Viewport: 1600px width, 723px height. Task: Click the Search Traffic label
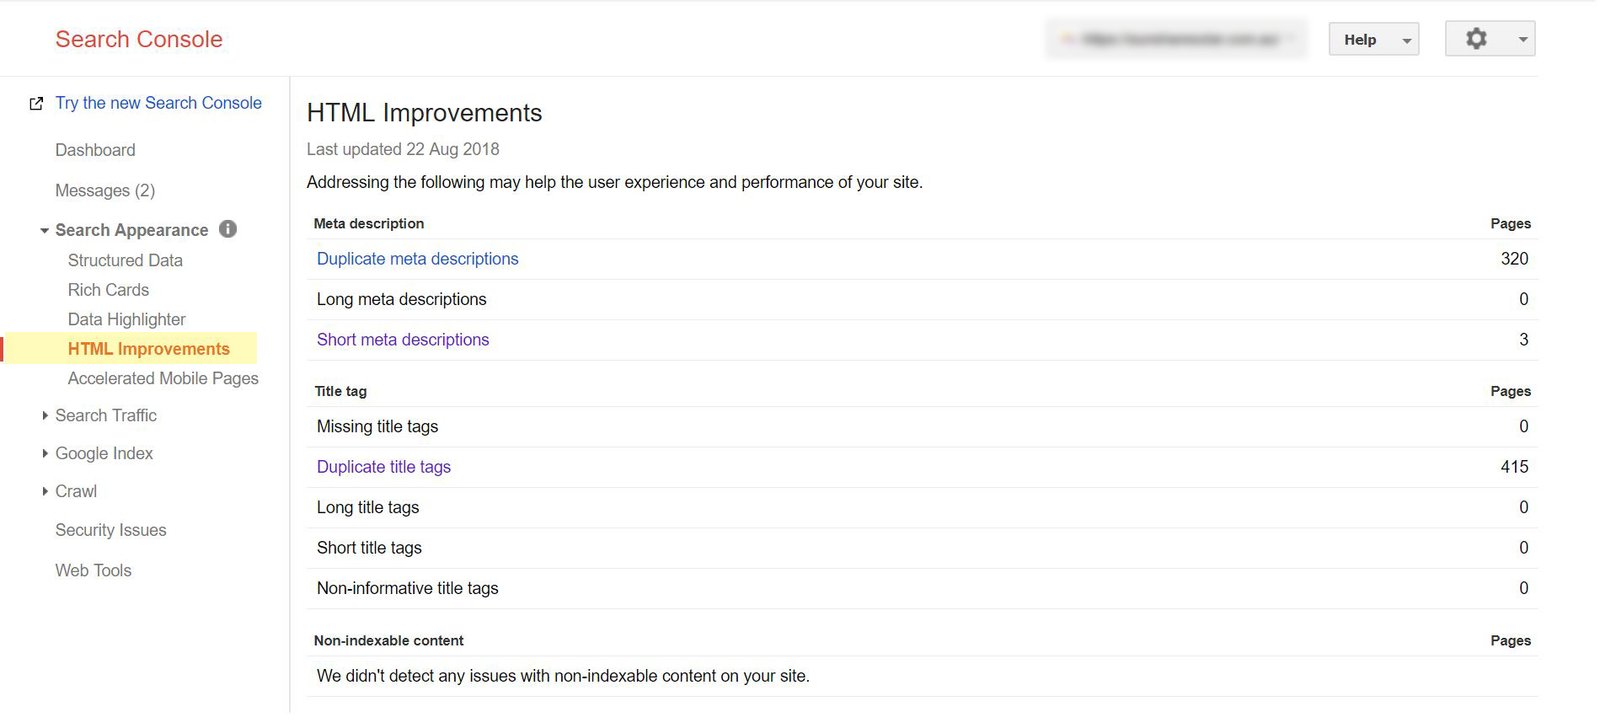click(x=106, y=415)
